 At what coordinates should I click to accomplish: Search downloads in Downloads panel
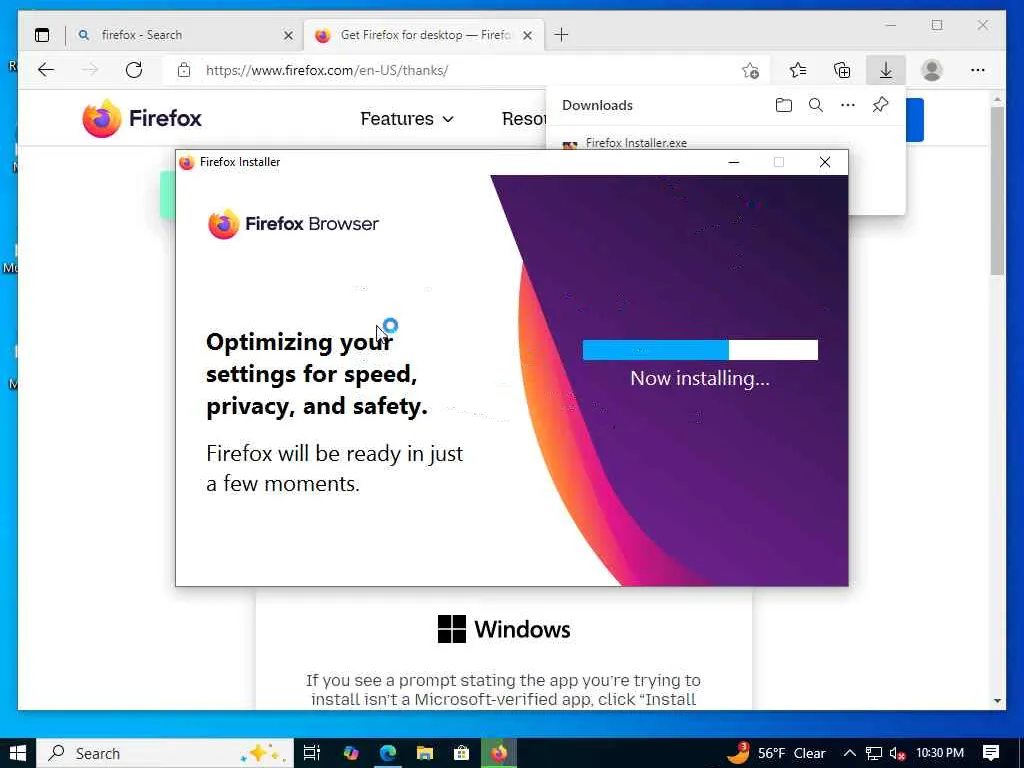tap(816, 105)
